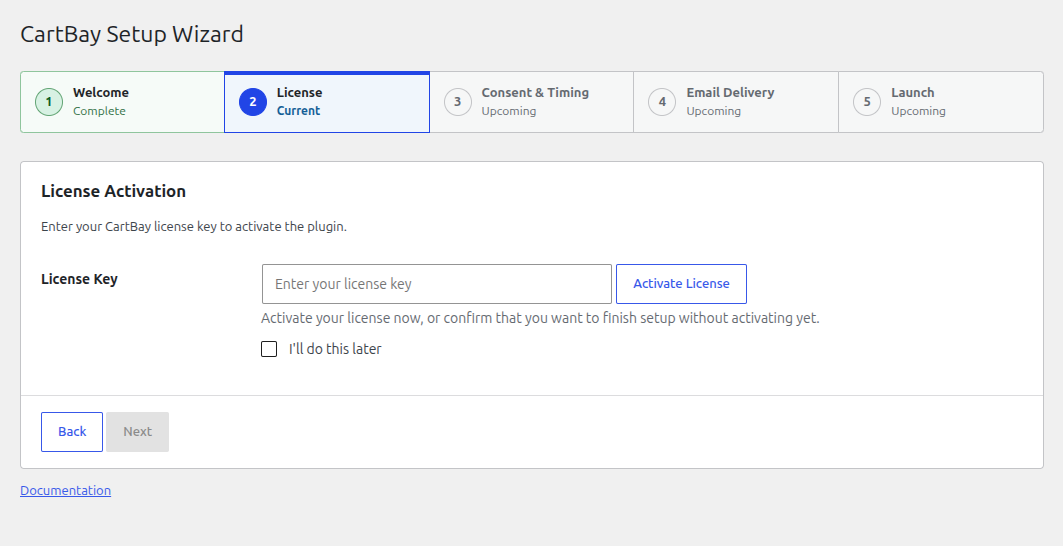Open the Documentation link
This screenshot has height=546, width=1063.
click(x=66, y=490)
